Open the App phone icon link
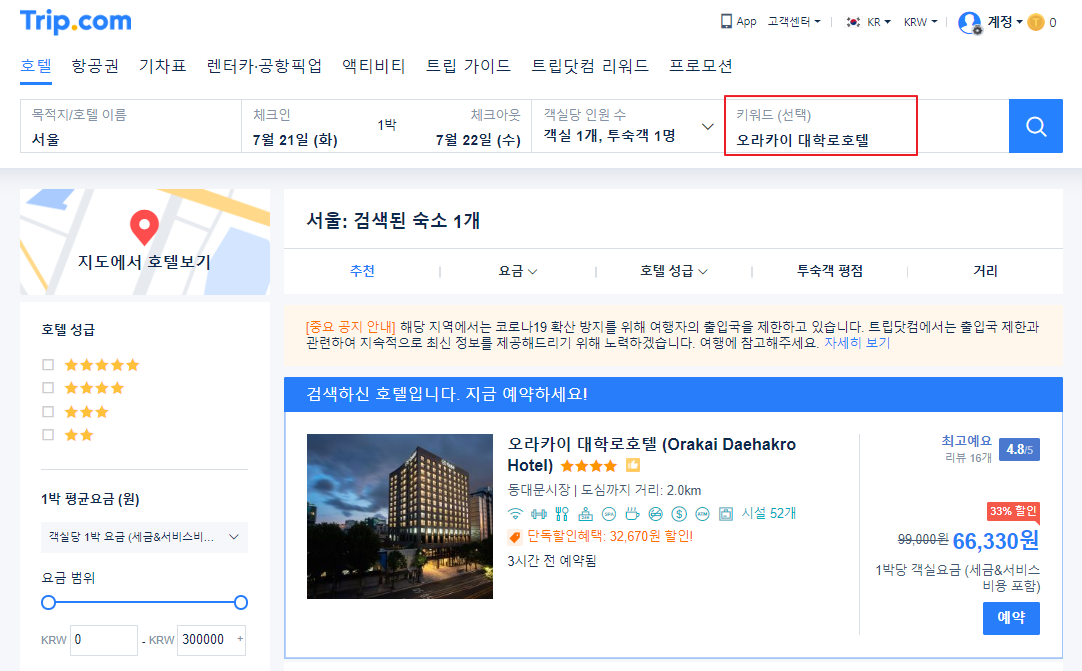The height and width of the screenshot is (671, 1082). (x=726, y=21)
